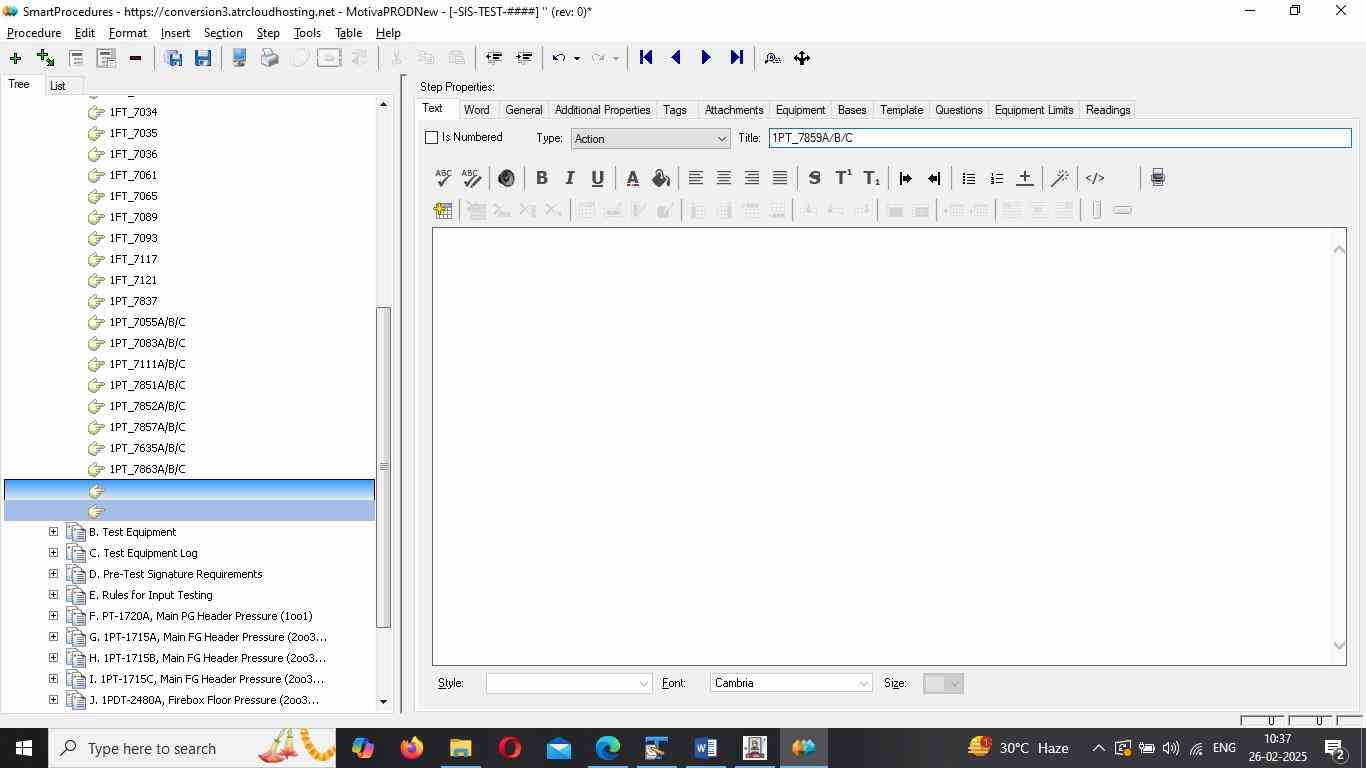Justify text alignment
Image resolution: width=1366 pixels, height=768 pixels.
(779, 178)
